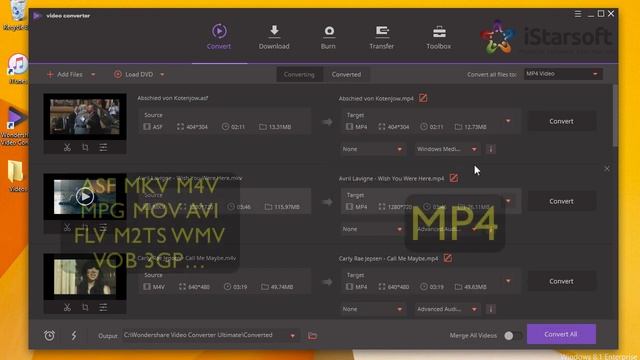Trim the Carly Rae Jepsen video with scissors icon
This screenshot has width=640, height=360.
(x=67, y=307)
